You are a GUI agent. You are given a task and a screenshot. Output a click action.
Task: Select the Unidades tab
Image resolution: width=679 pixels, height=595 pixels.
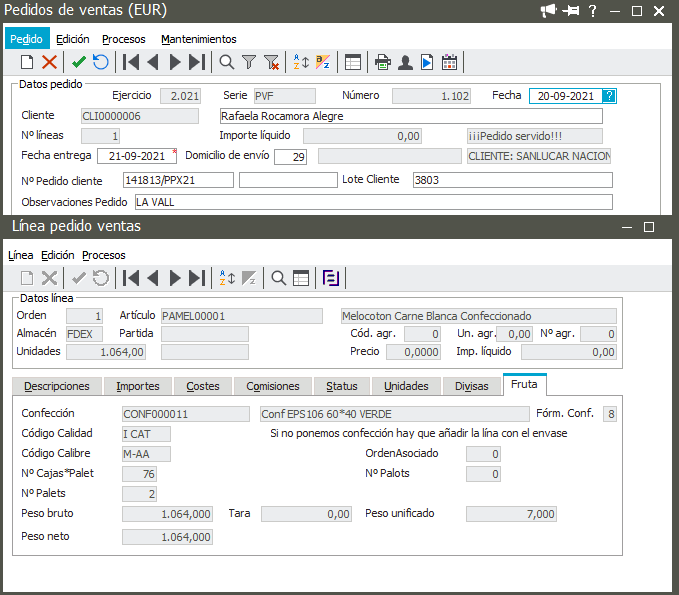[x=406, y=386]
